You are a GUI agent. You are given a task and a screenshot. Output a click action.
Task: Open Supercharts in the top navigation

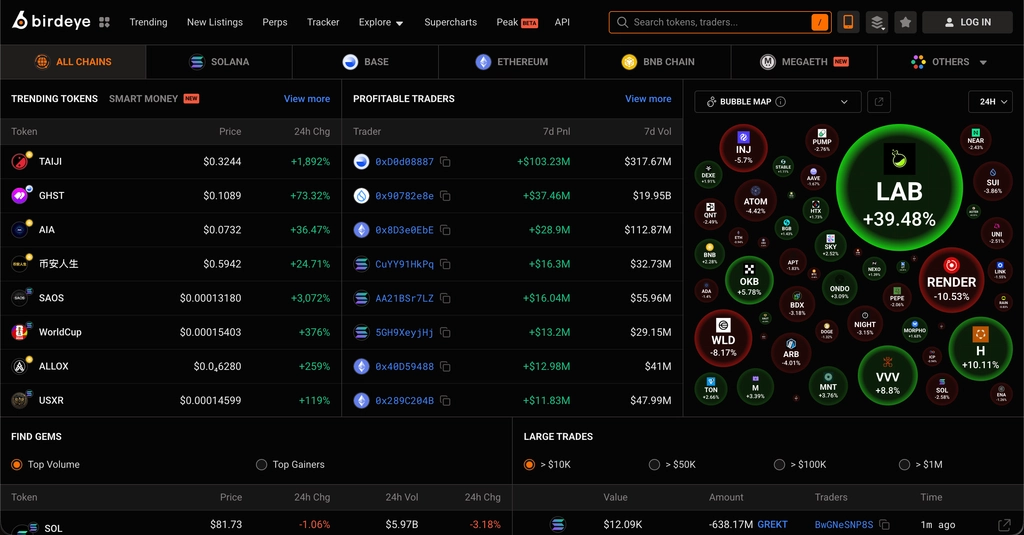click(x=451, y=22)
